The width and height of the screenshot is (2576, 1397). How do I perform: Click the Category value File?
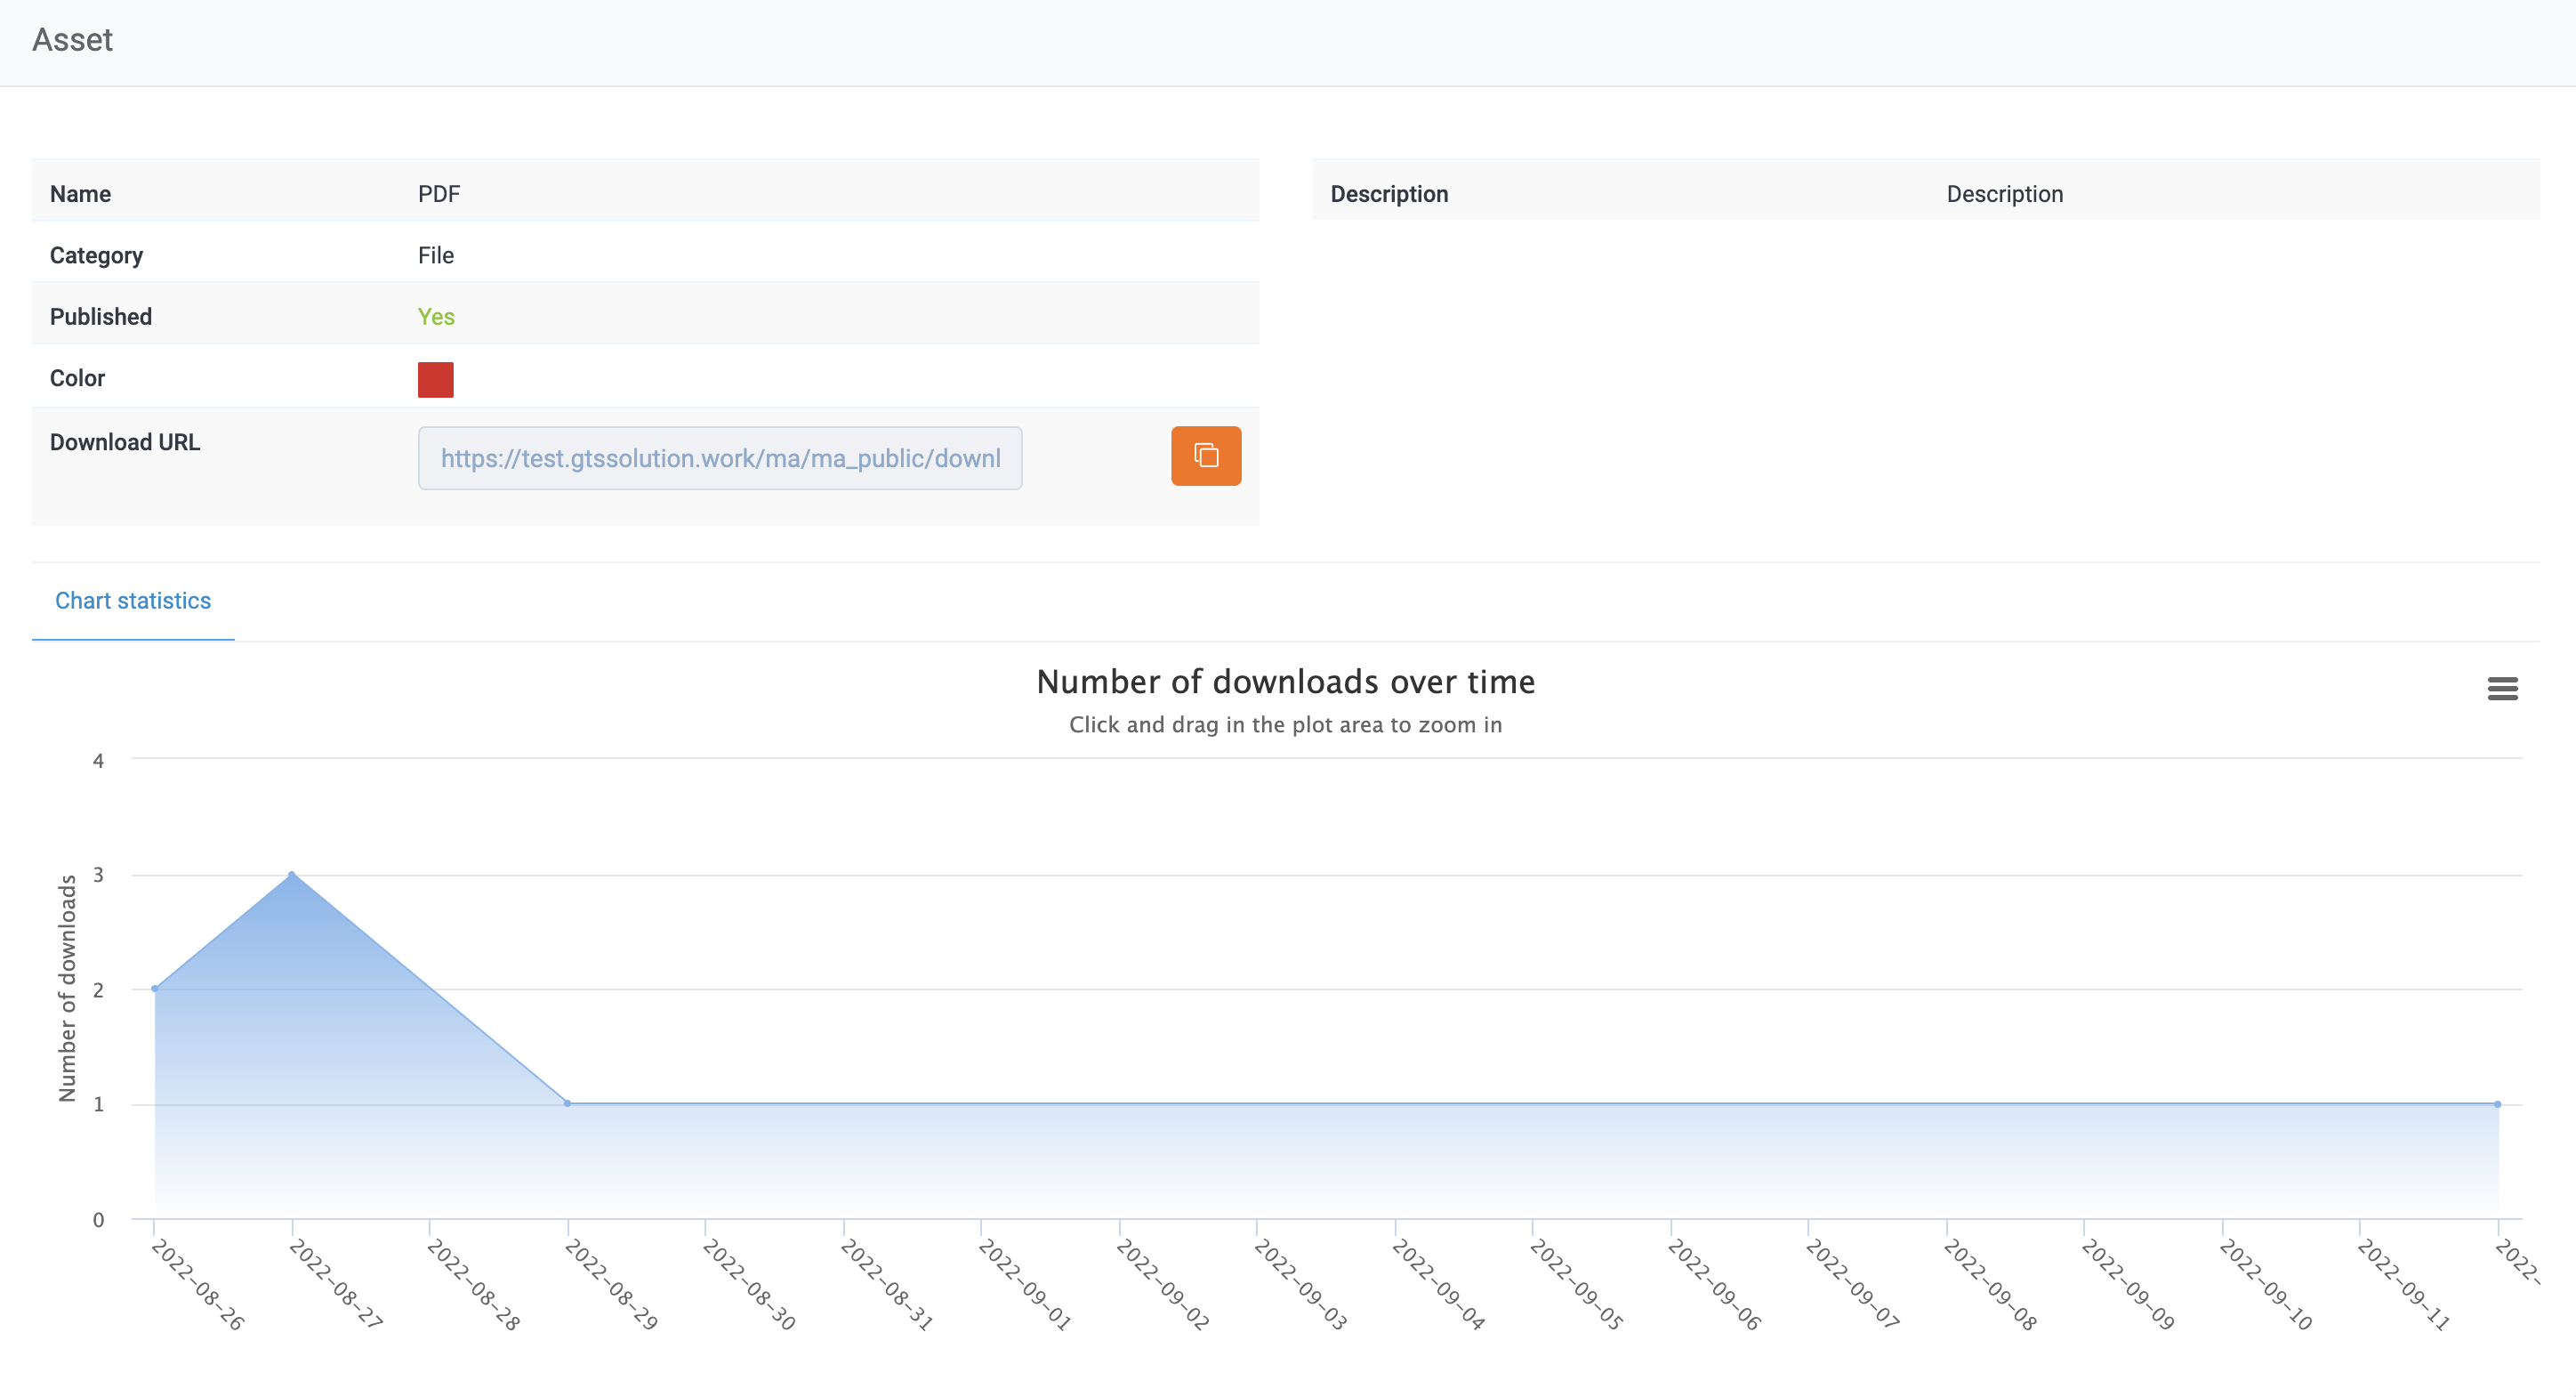pyautogui.click(x=436, y=255)
